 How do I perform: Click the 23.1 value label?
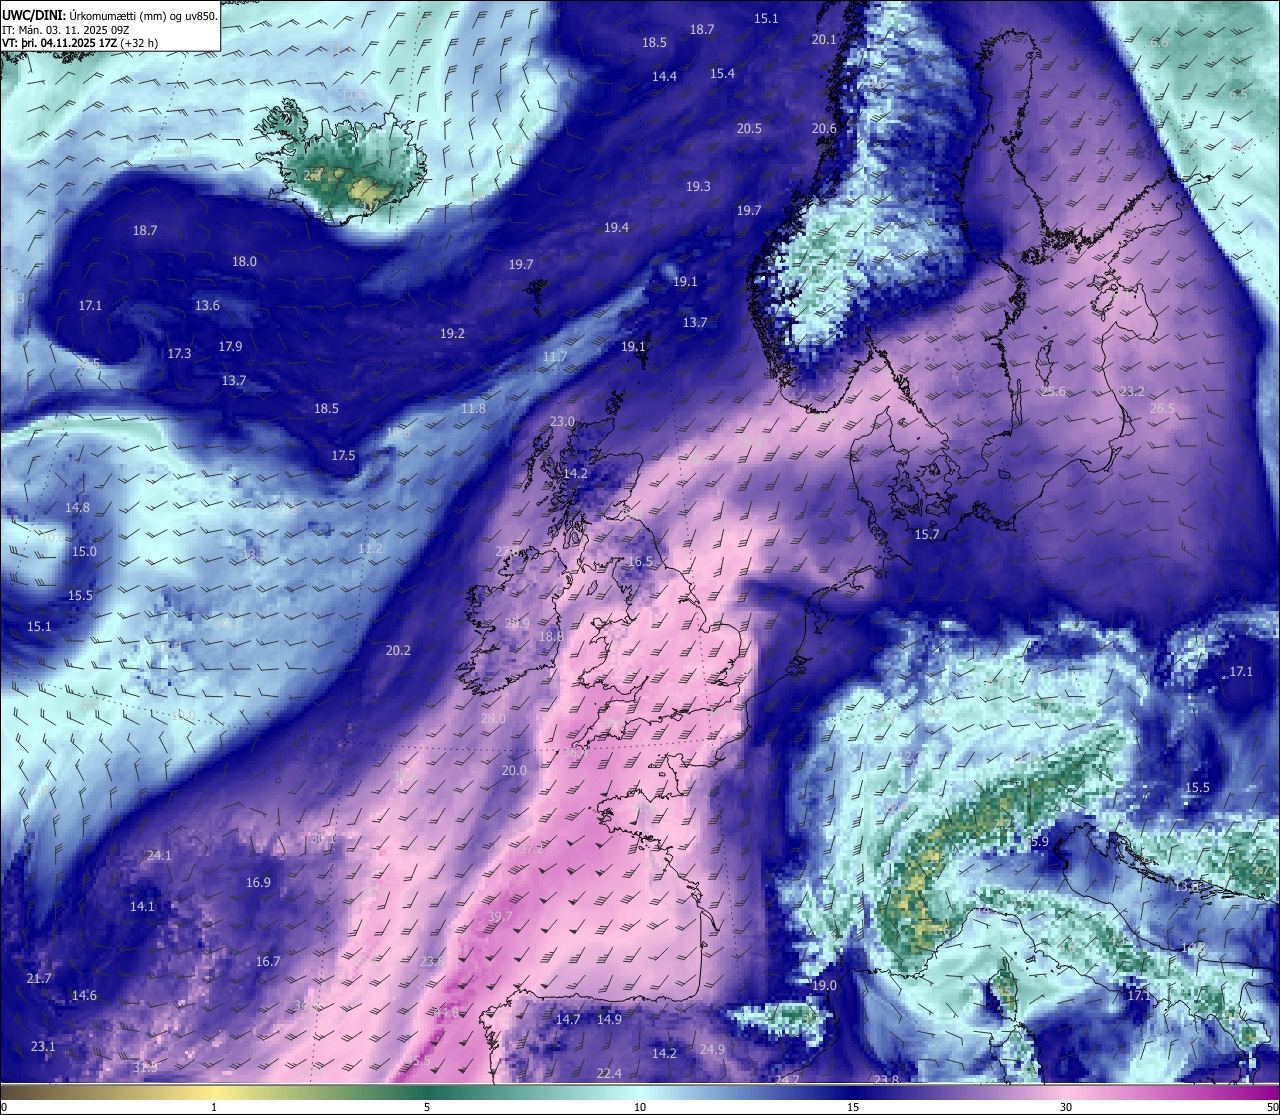43,1047
